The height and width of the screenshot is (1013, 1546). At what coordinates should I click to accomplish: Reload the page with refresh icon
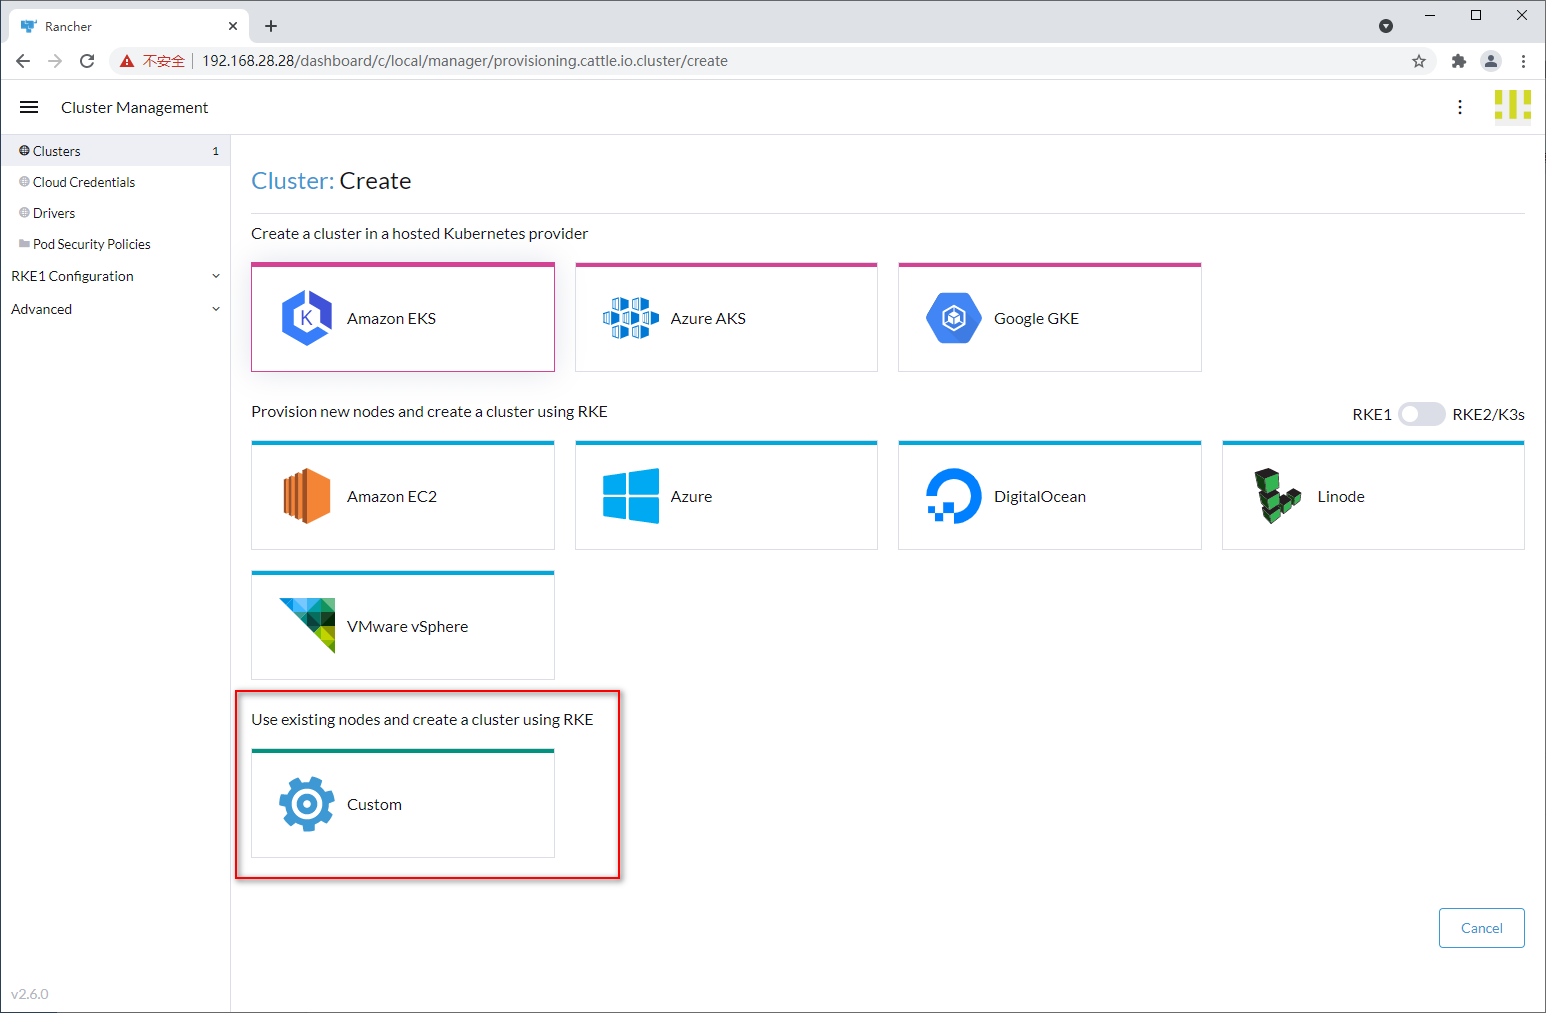(87, 61)
